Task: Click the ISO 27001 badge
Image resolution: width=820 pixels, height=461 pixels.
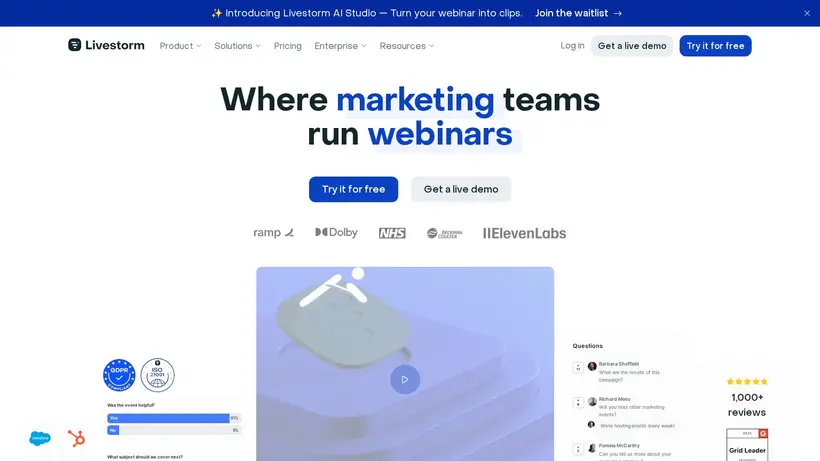Action: tap(157, 375)
